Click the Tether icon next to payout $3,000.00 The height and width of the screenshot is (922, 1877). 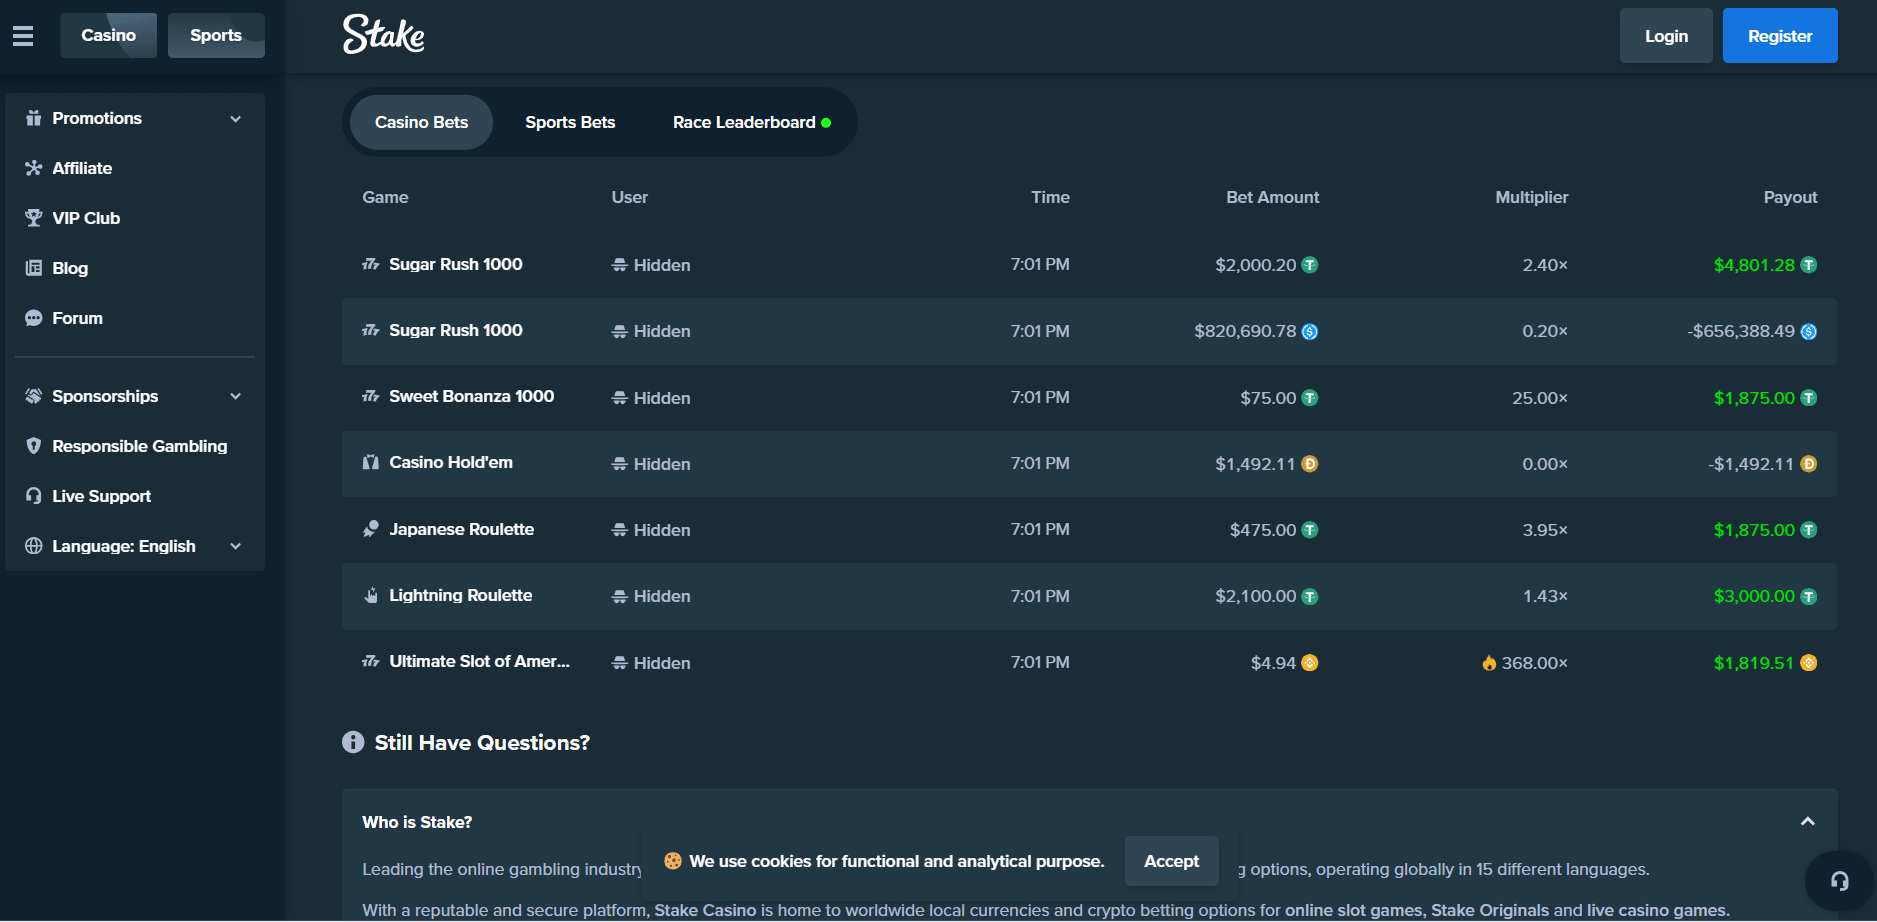pyautogui.click(x=1809, y=596)
